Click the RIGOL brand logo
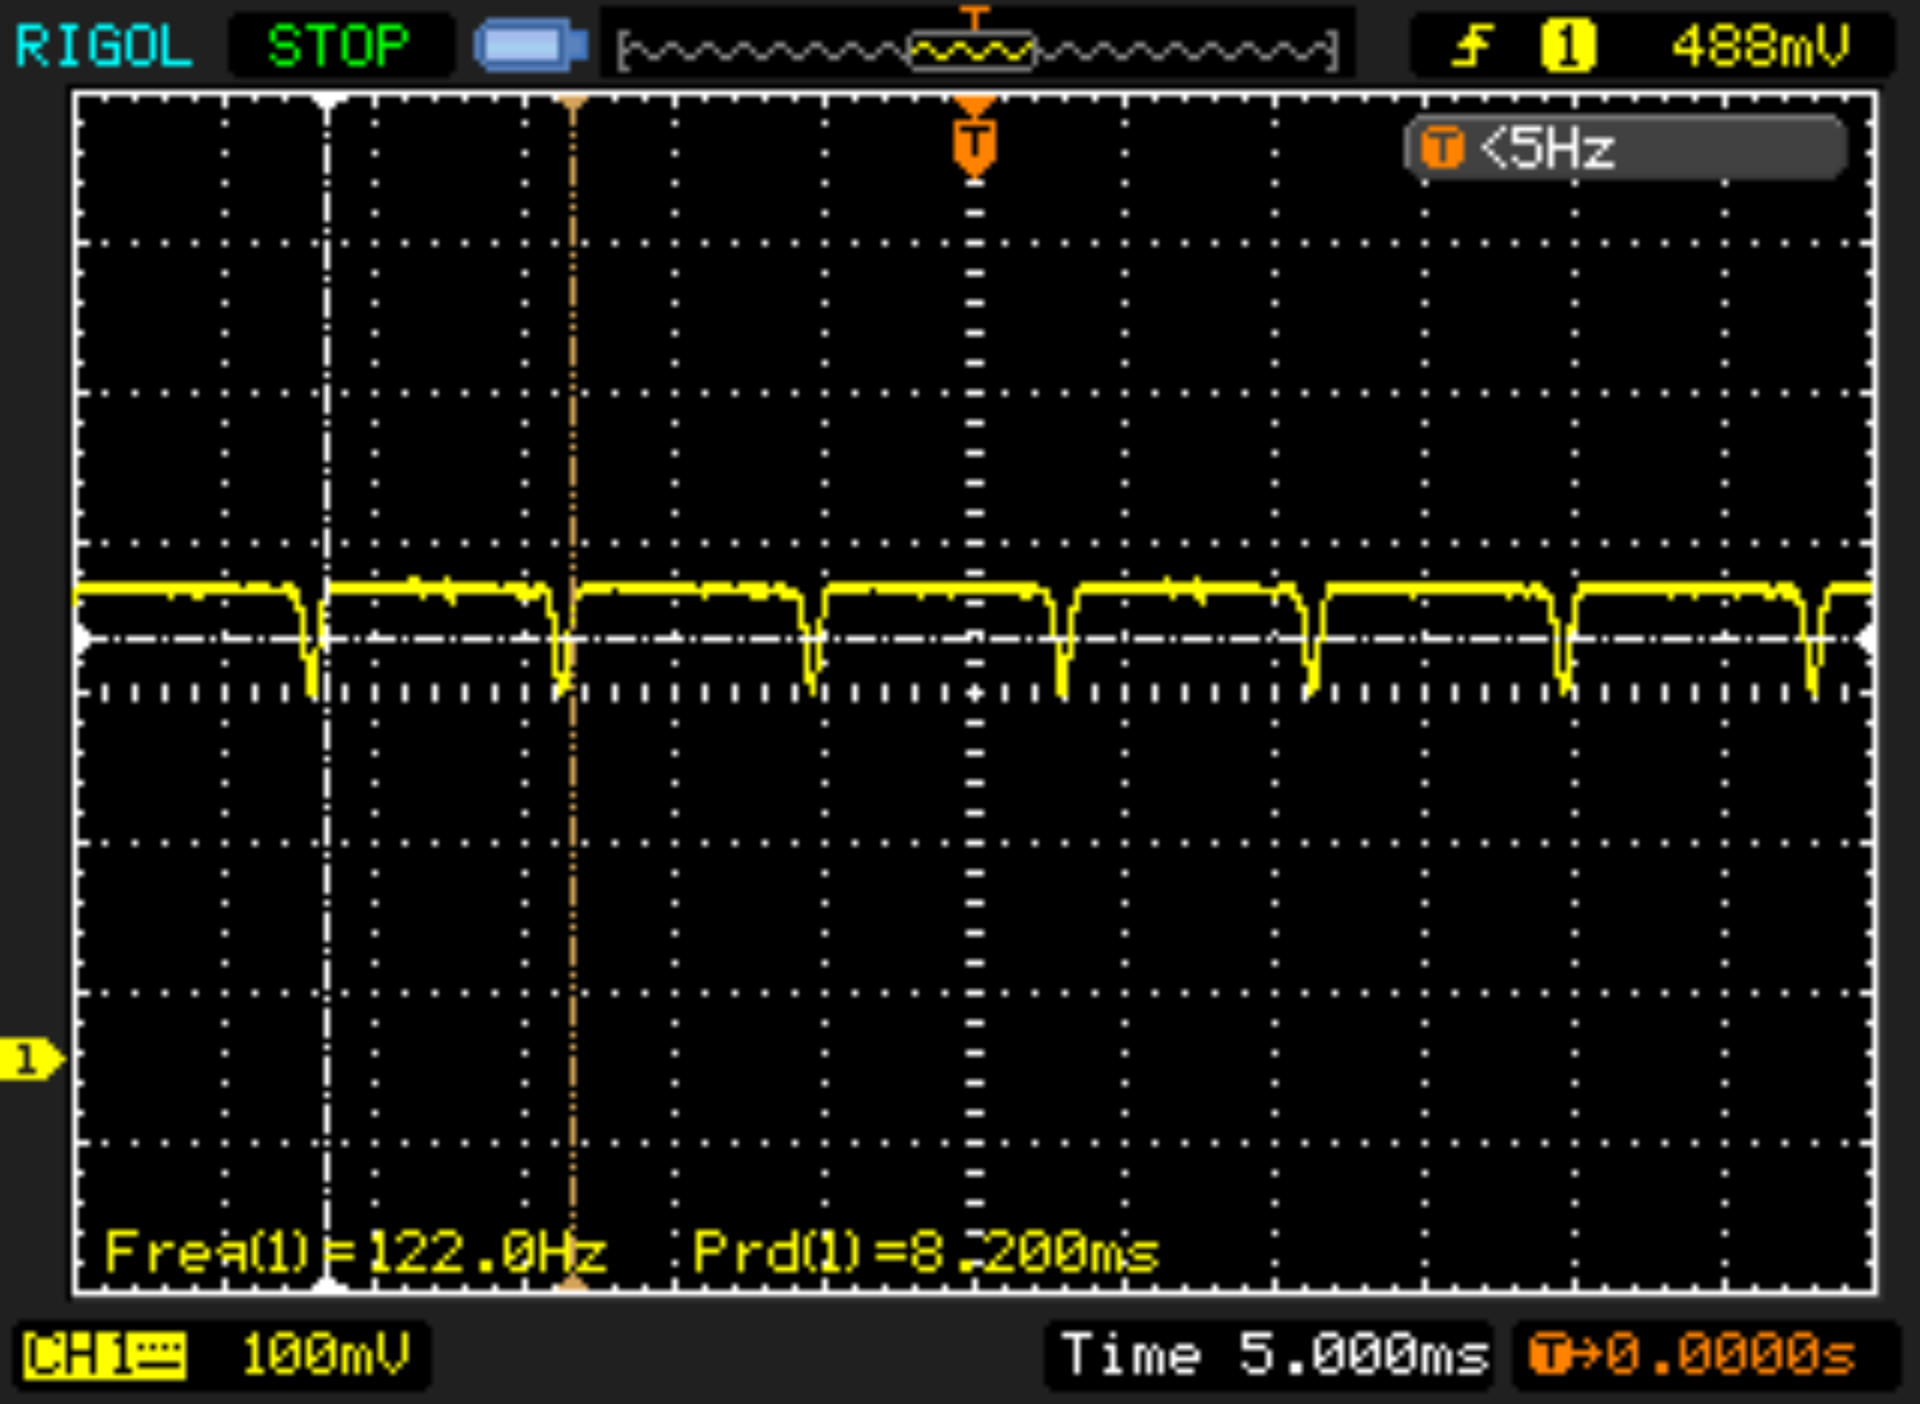Viewport: 1920px width, 1404px height. (103, 46)
